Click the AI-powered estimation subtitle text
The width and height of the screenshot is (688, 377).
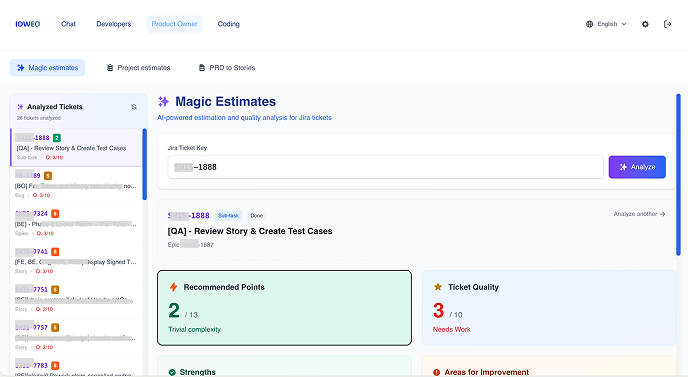pyautogui.click(x=244, y=118)
